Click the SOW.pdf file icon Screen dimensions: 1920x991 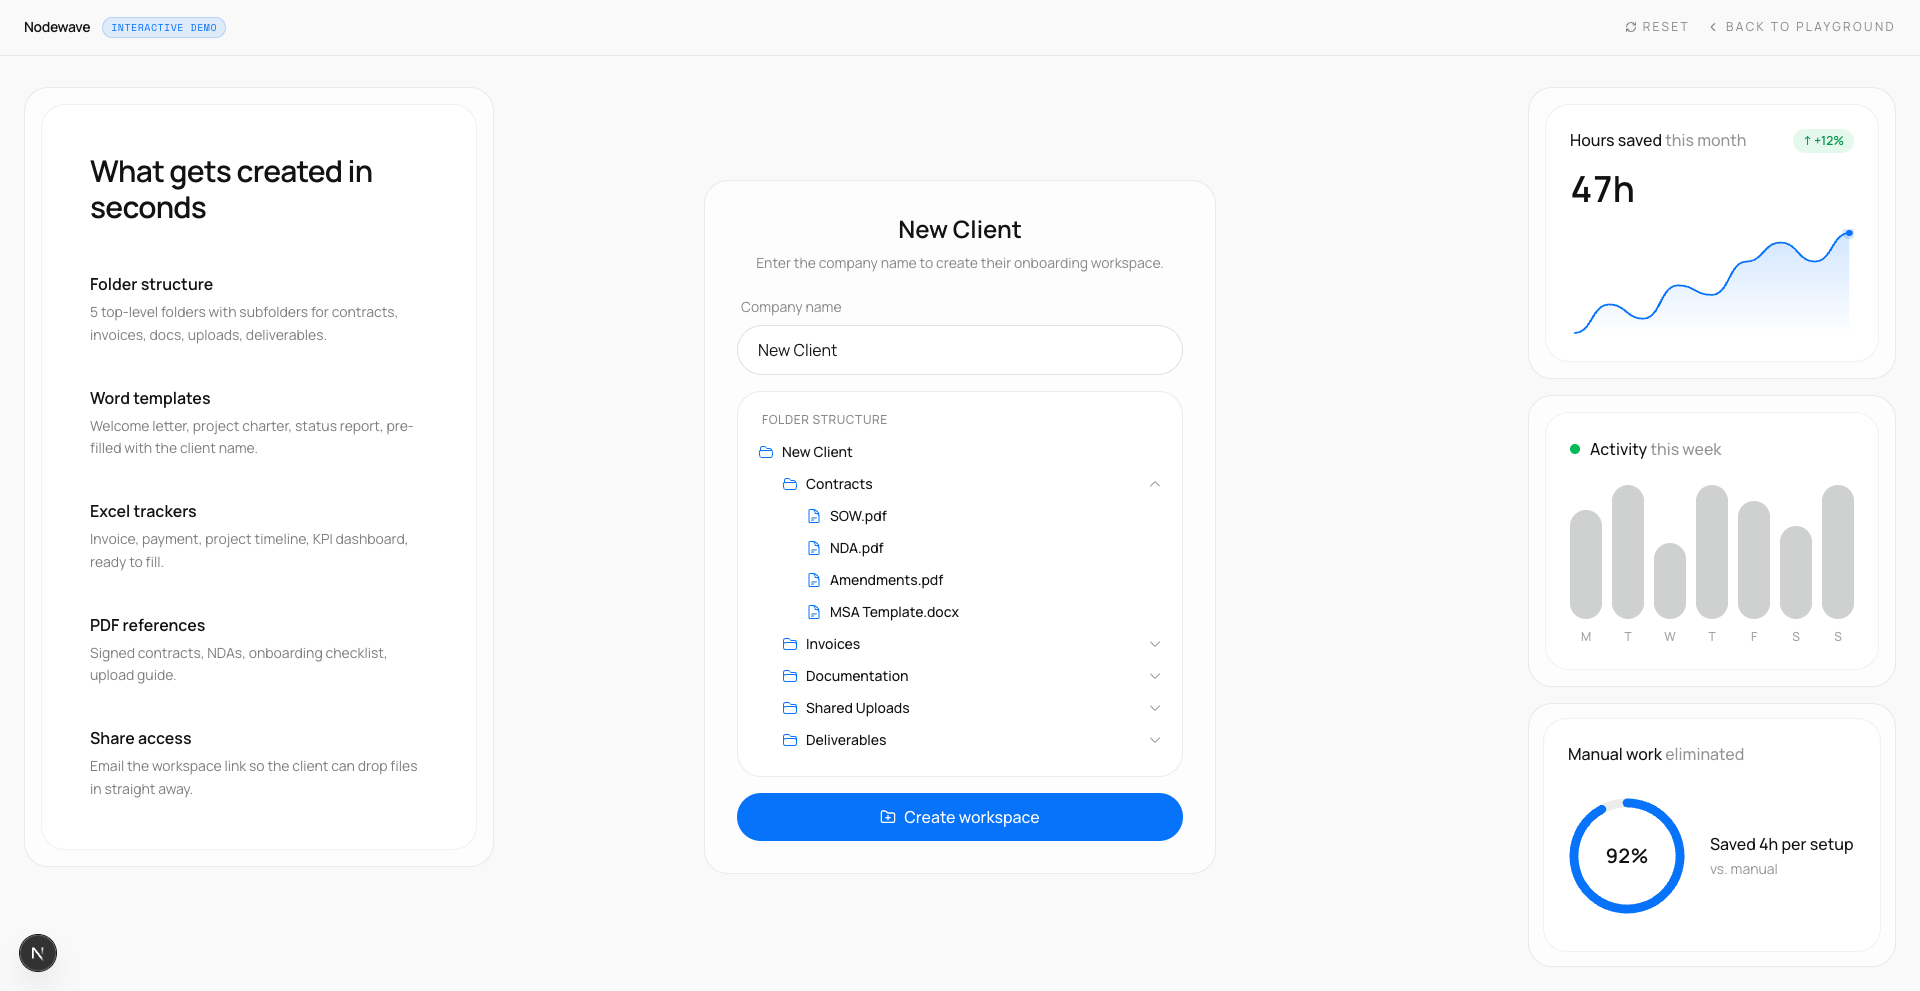(x=814, y=516)
